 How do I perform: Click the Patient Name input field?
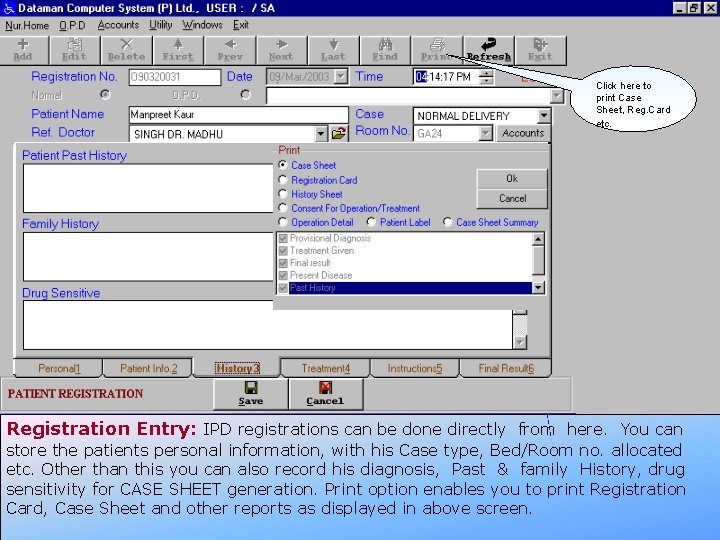[238, 114]
